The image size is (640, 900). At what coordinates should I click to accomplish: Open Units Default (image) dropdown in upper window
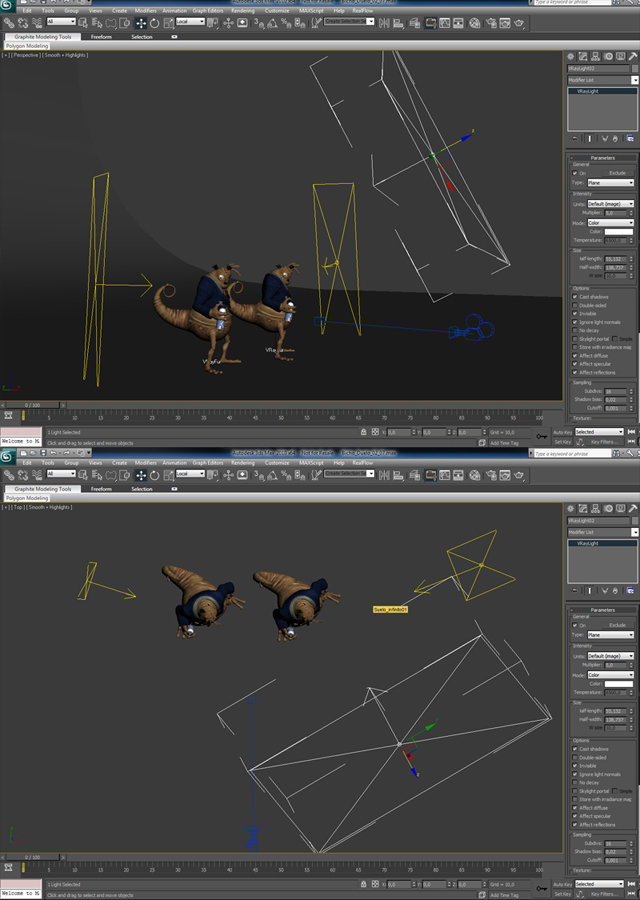[x=610, y=204]
